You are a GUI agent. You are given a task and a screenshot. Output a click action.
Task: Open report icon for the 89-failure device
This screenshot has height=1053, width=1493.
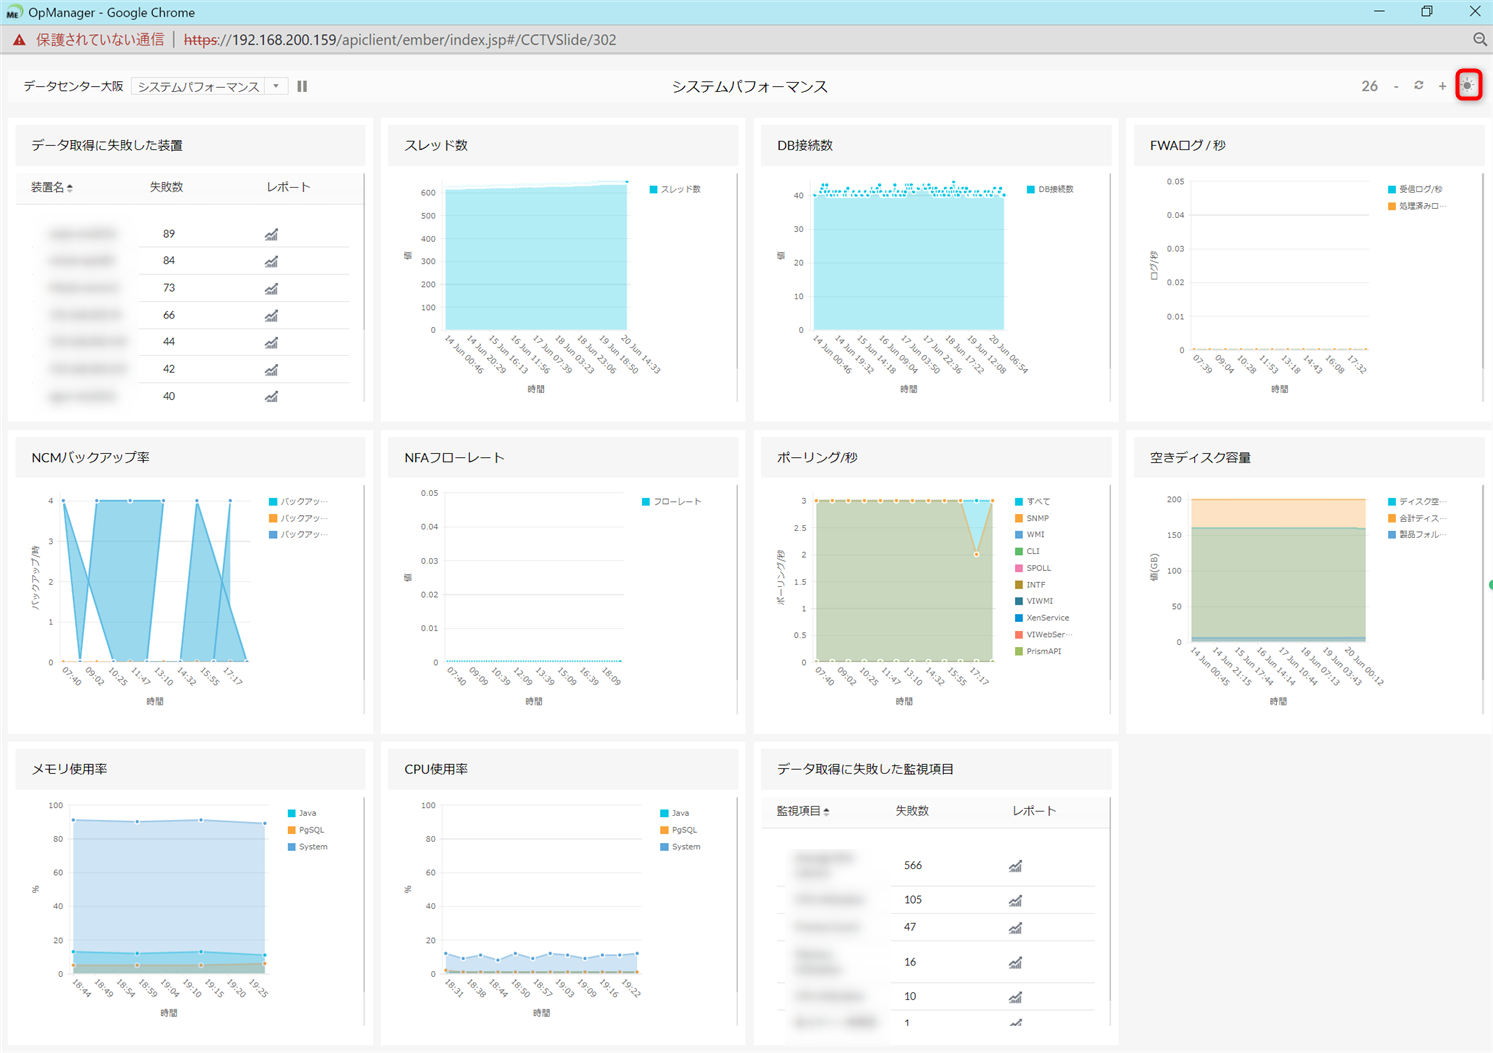tap(271, 234)
